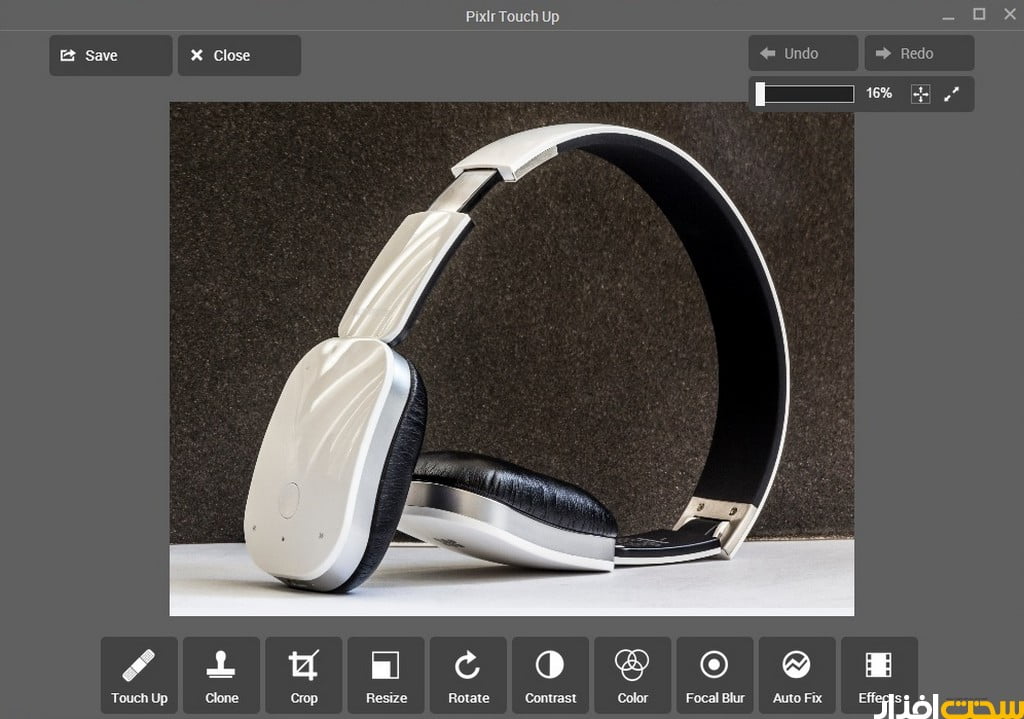The height and width of the screenshot is (719, 1024).
Task: Click the fit-to-screen zoom icon
Action: pos(920,94)
